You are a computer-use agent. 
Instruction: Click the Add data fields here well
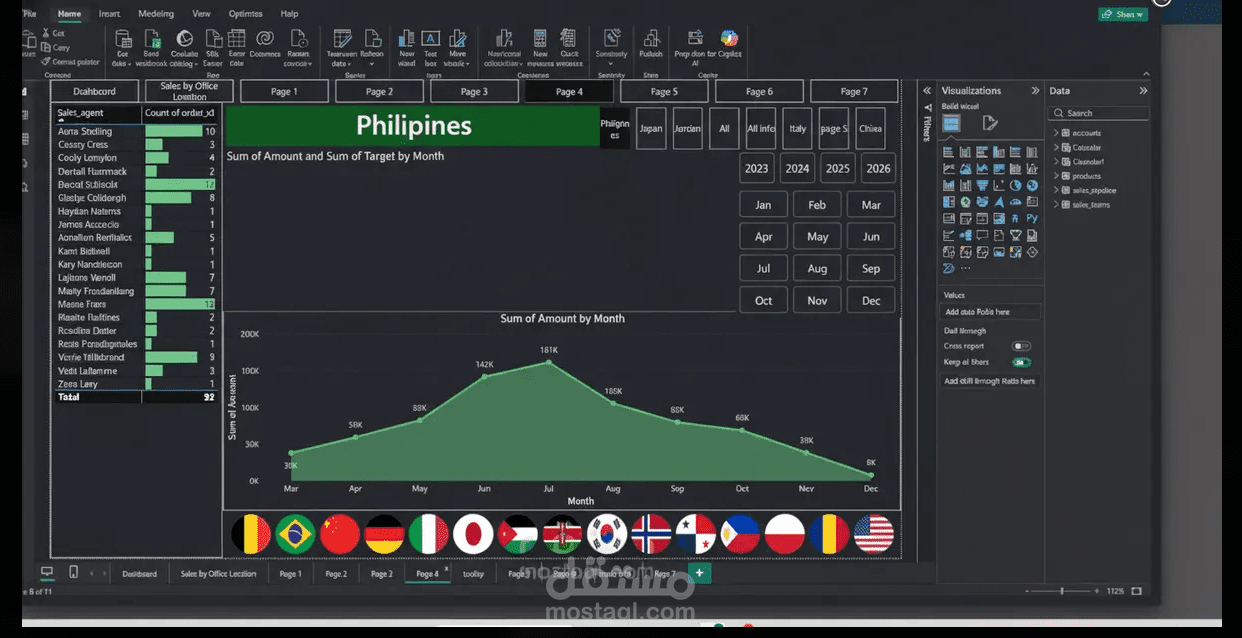tap(990, 312)
